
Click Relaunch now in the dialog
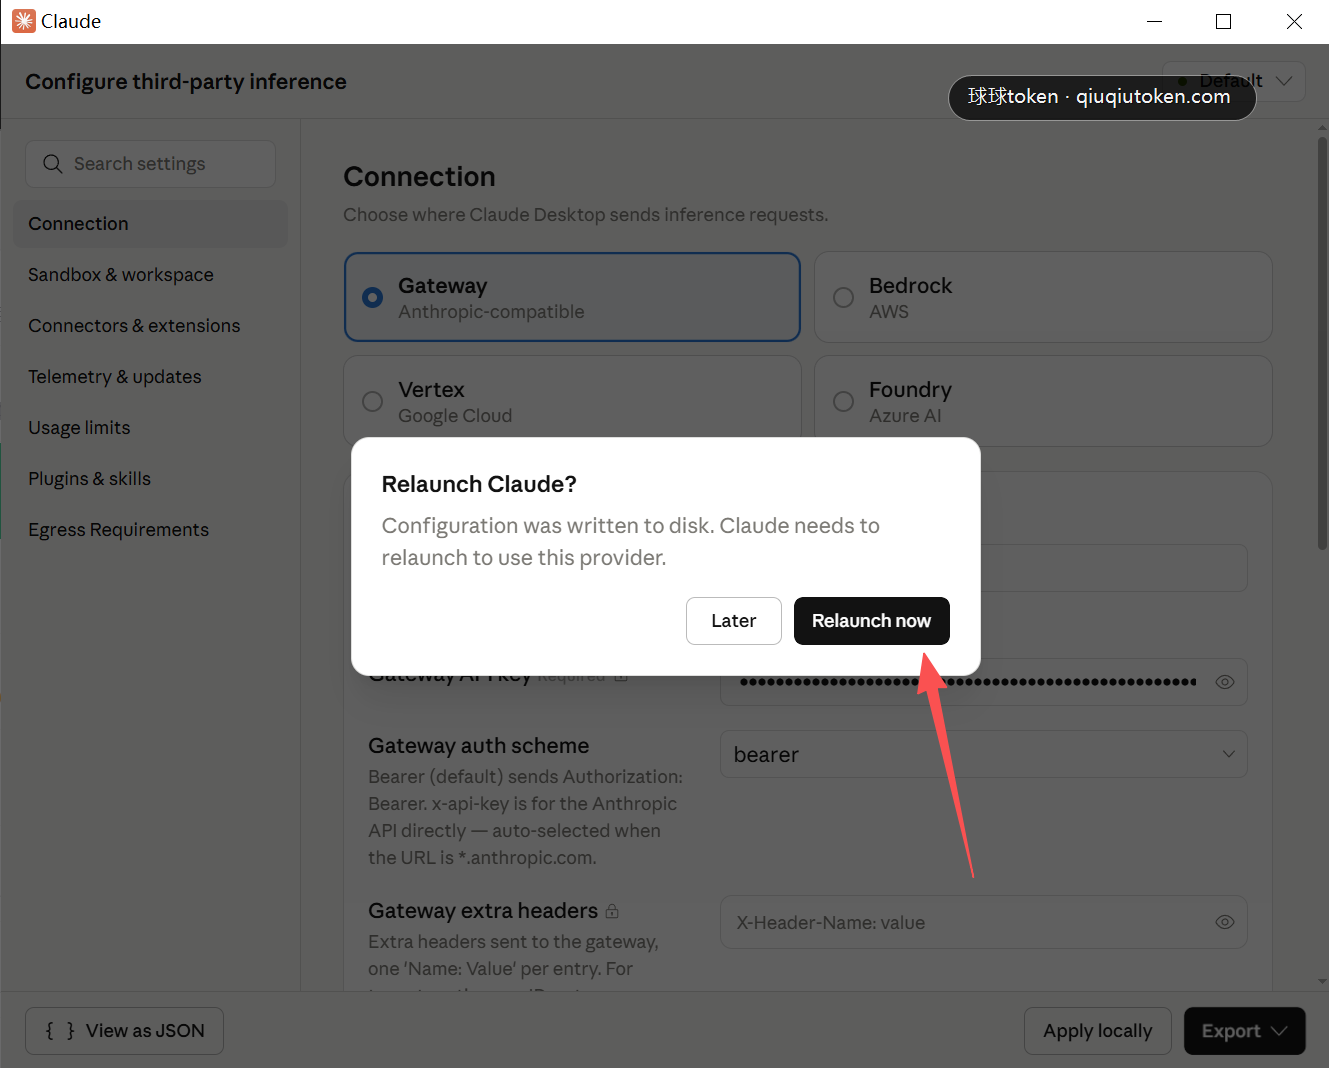[871, 621]
